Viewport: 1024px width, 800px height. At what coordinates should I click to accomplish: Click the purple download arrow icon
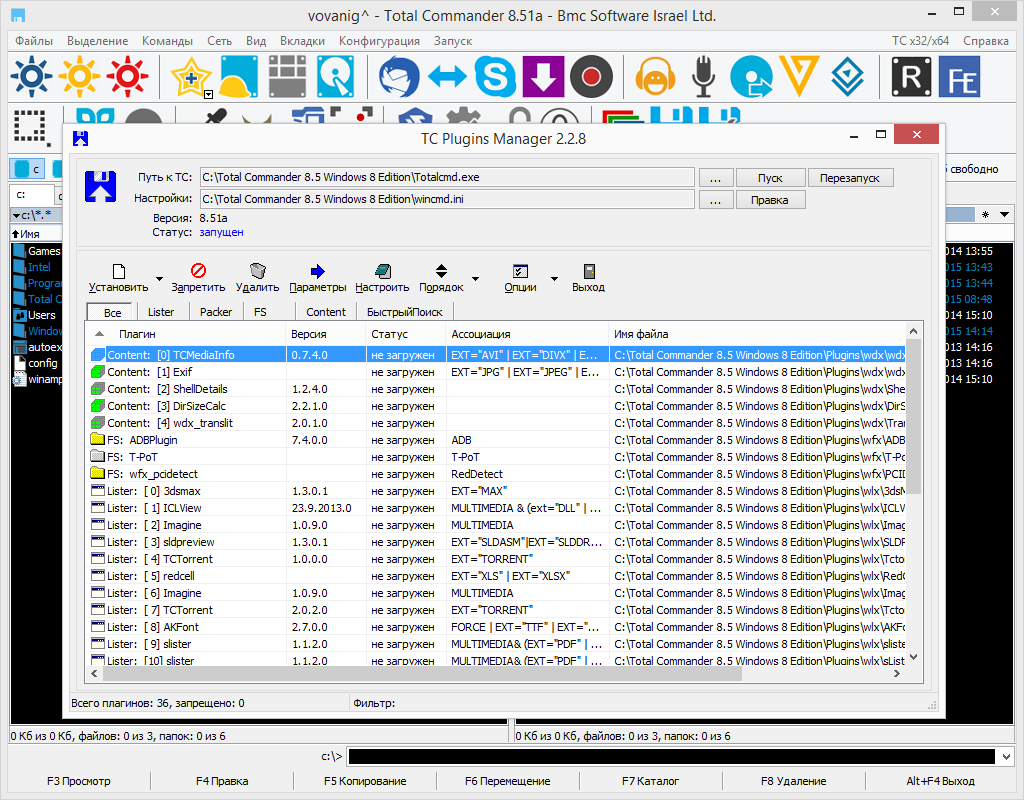pyautogui.click(x=543, y=77)
